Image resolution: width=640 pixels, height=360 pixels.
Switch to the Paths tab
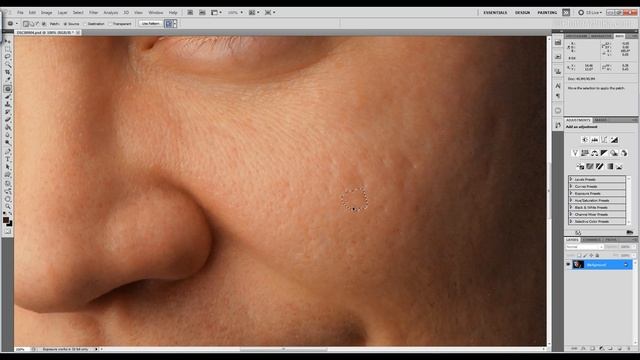611,240
